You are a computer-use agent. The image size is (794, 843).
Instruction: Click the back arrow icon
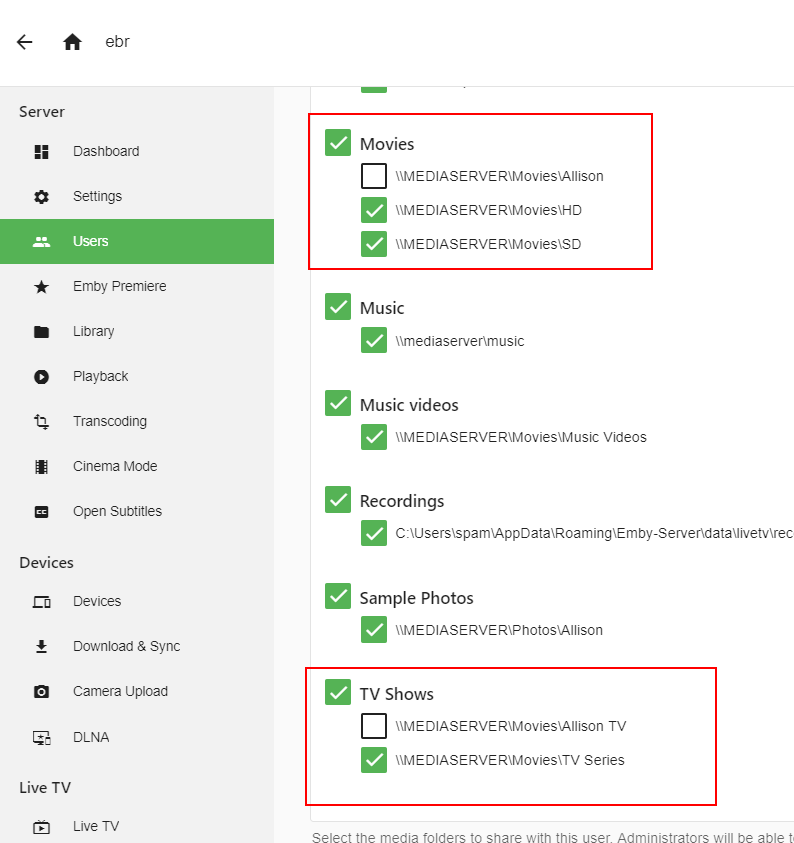click(25, 42)
